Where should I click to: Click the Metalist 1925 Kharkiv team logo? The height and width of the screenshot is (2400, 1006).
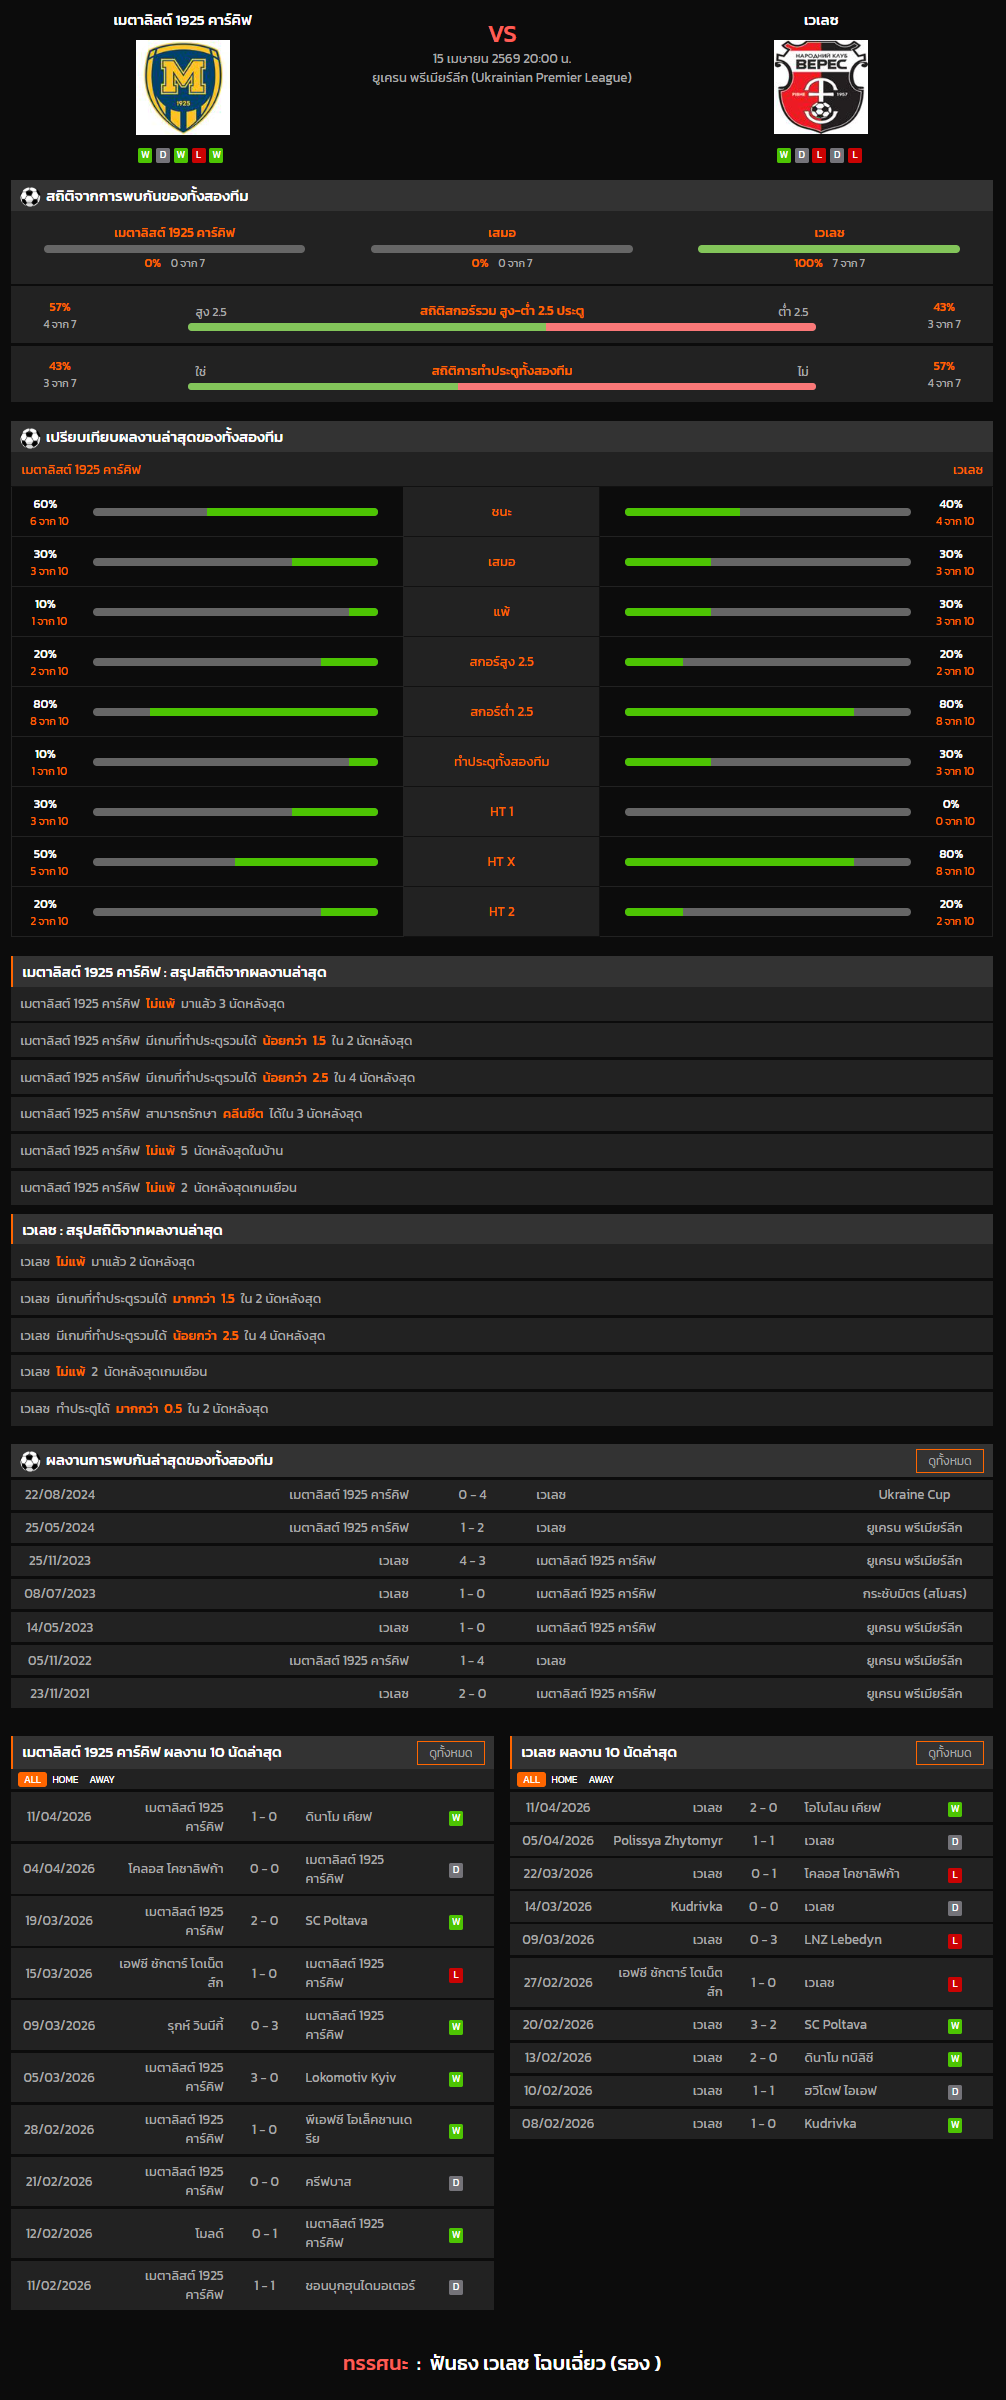click(x=183, y=88)
